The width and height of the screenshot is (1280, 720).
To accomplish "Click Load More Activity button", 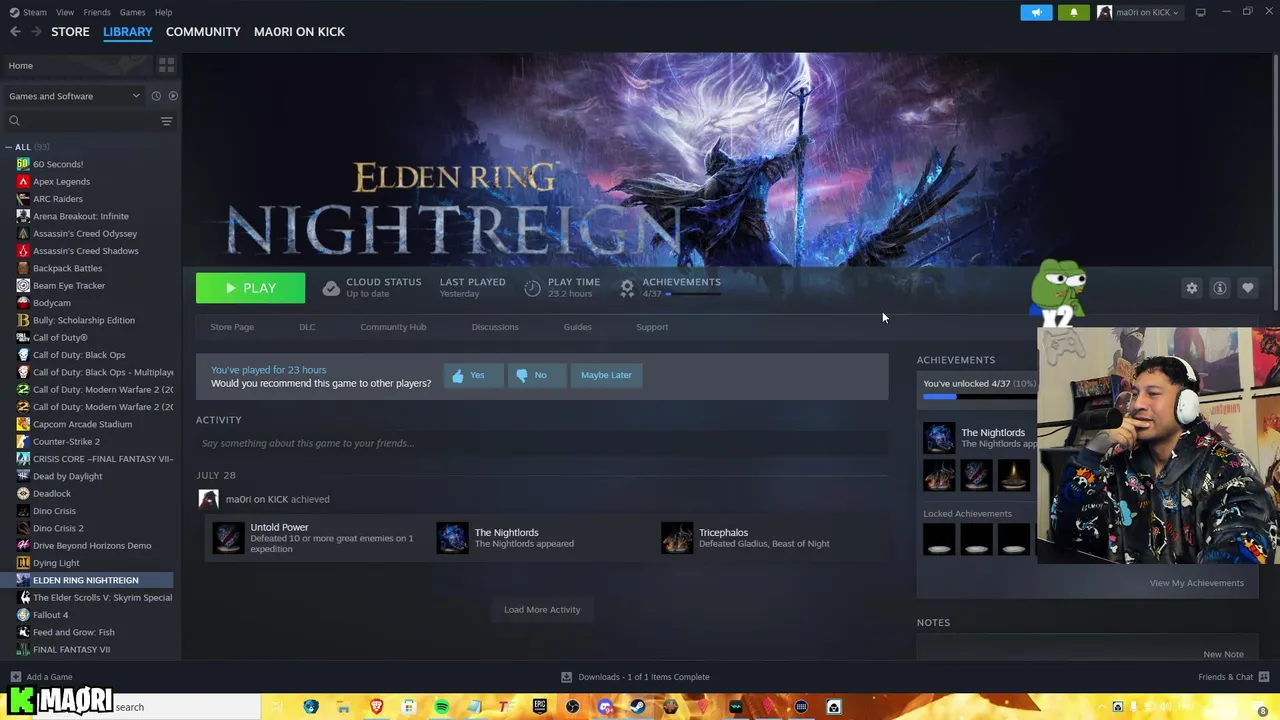I will click(x=542, y=610).
